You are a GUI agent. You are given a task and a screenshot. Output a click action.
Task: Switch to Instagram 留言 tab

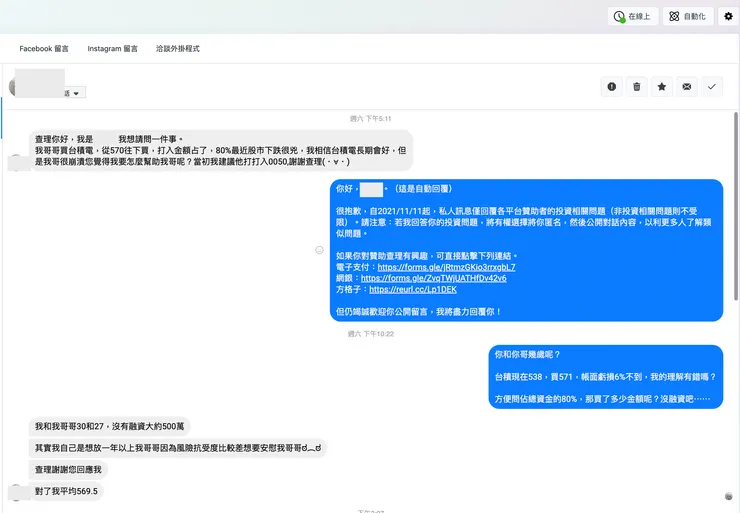(x=112, y=49)
